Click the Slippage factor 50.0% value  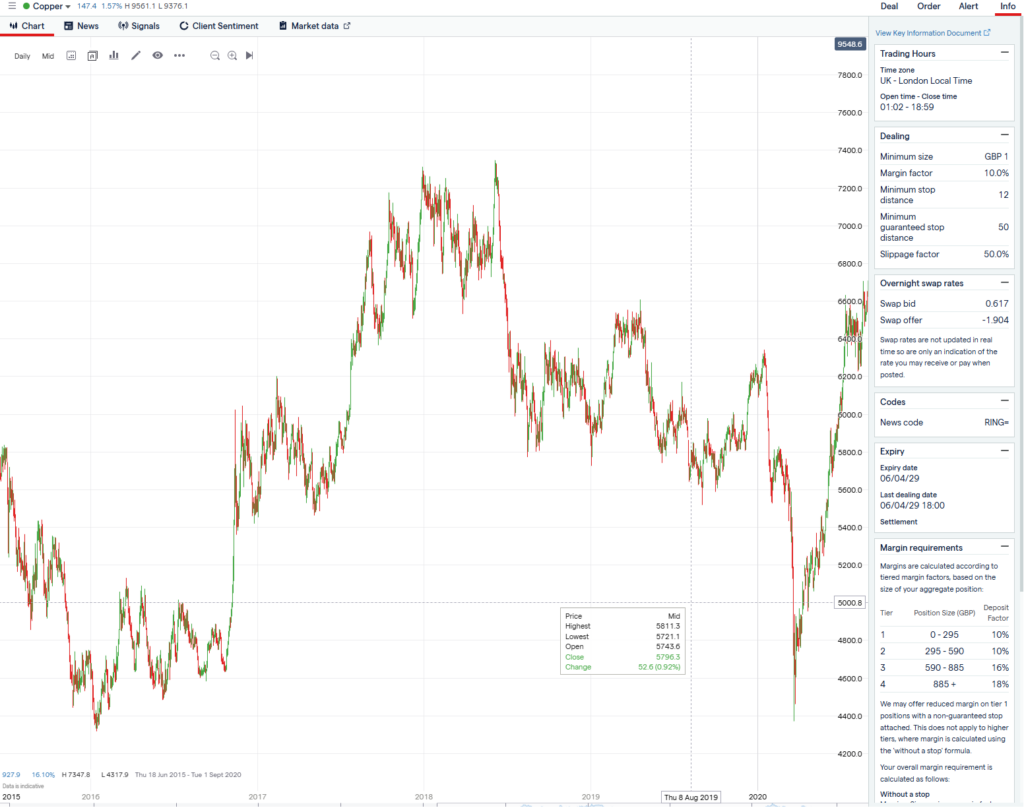(x=996, y=254)
